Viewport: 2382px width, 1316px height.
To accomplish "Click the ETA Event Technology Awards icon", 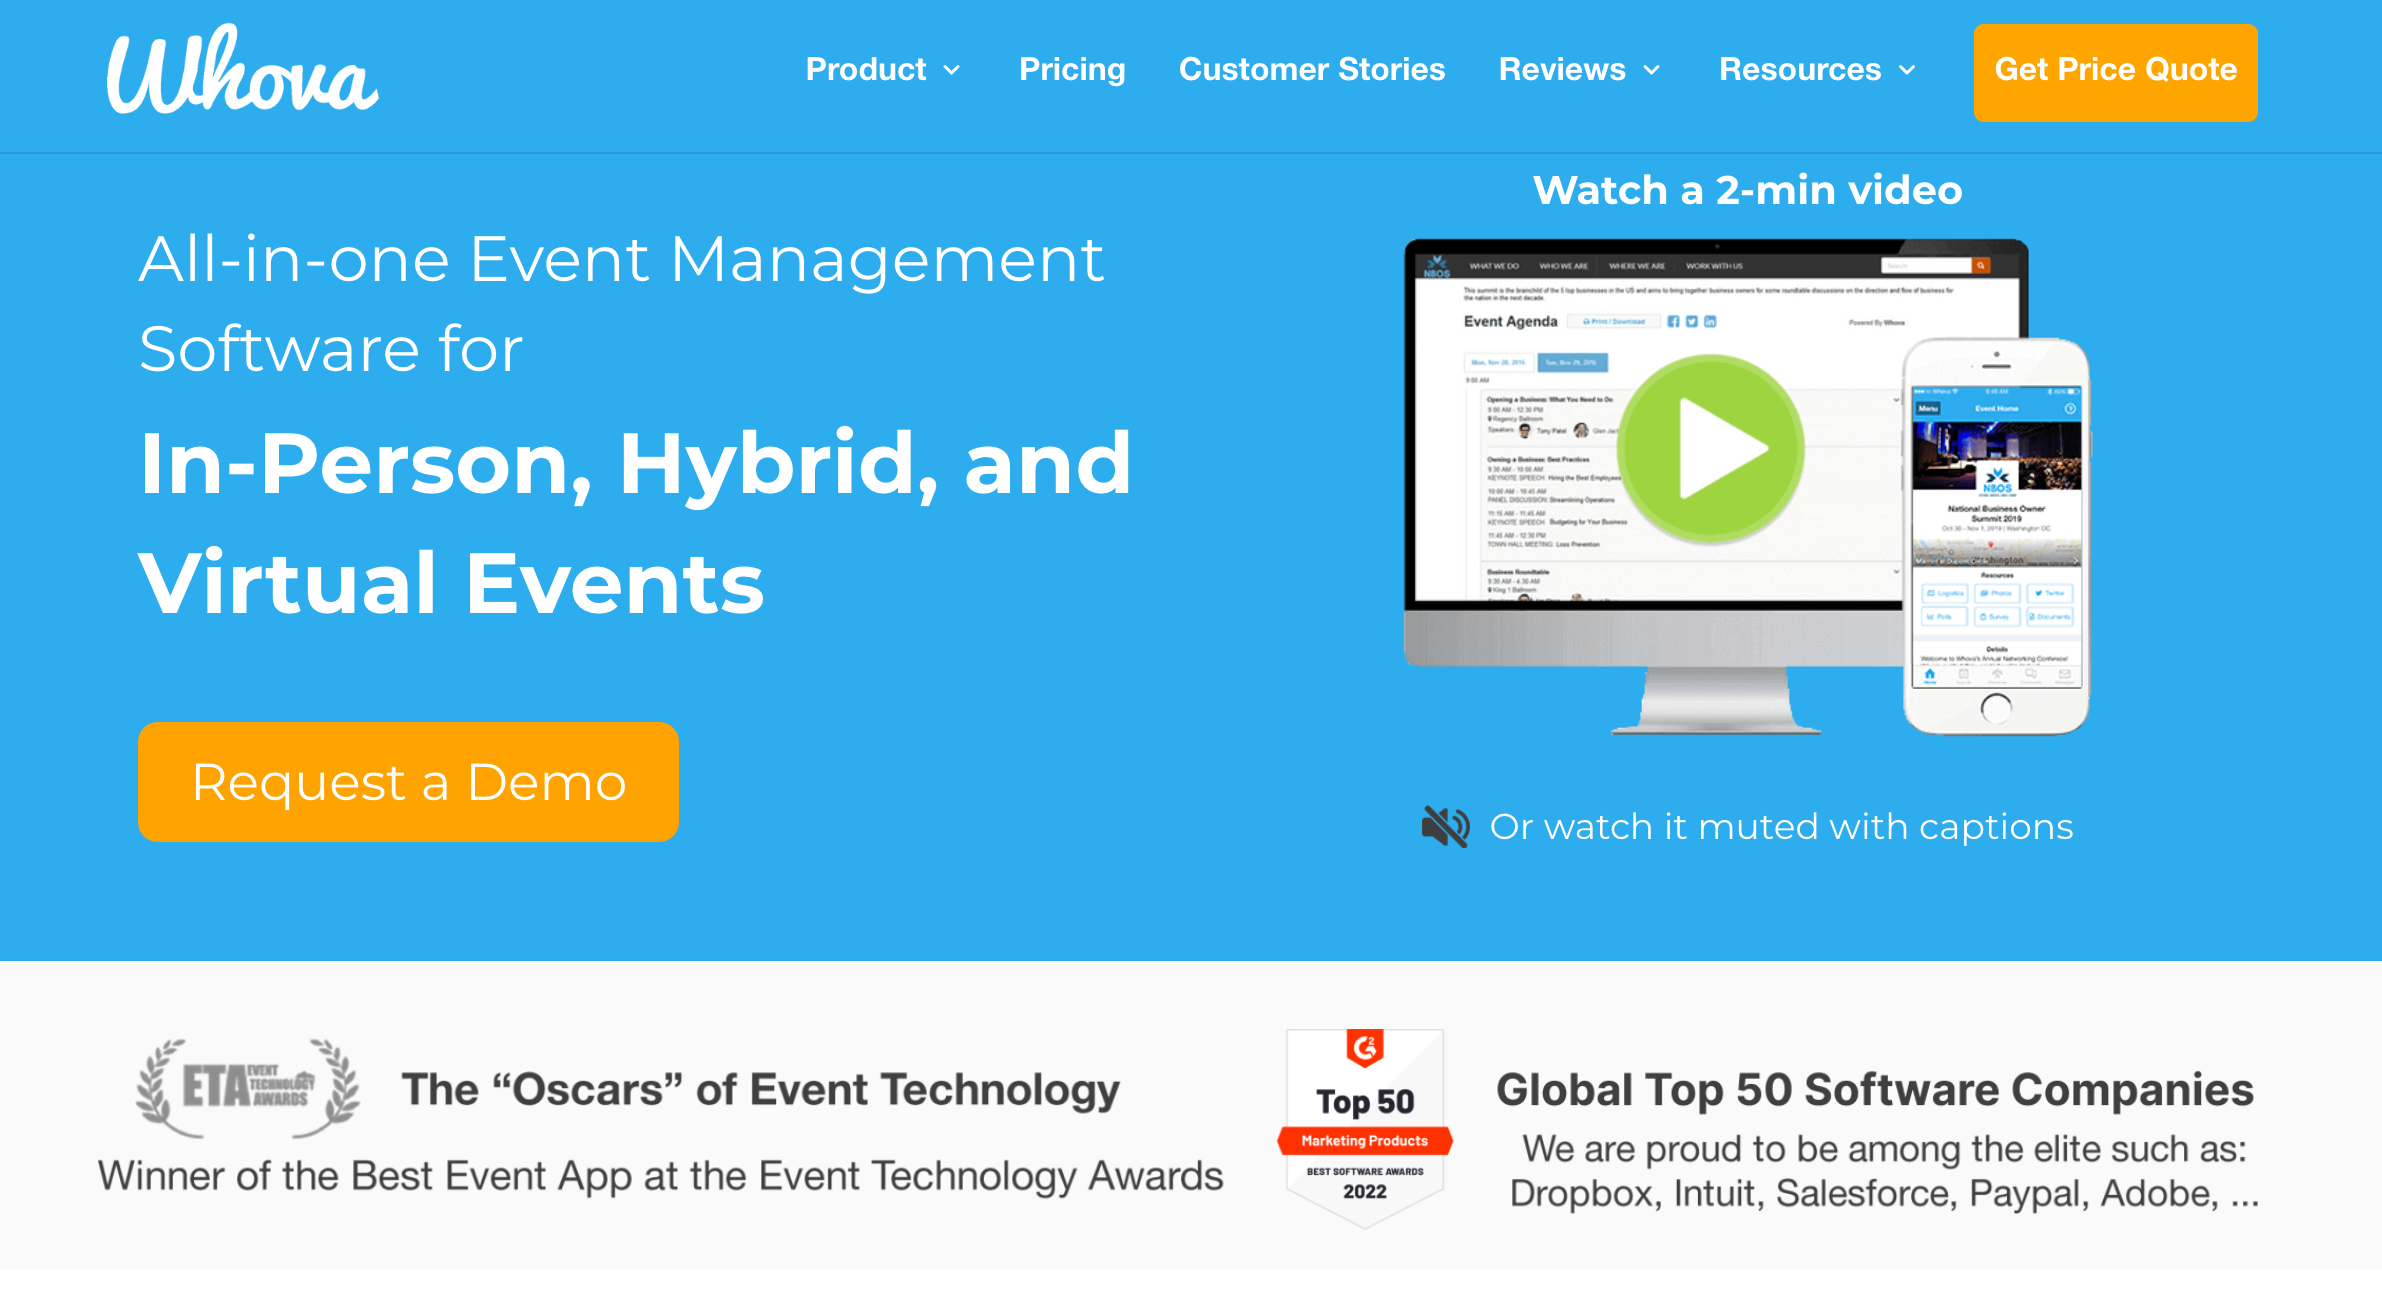I will (250, 1084).
